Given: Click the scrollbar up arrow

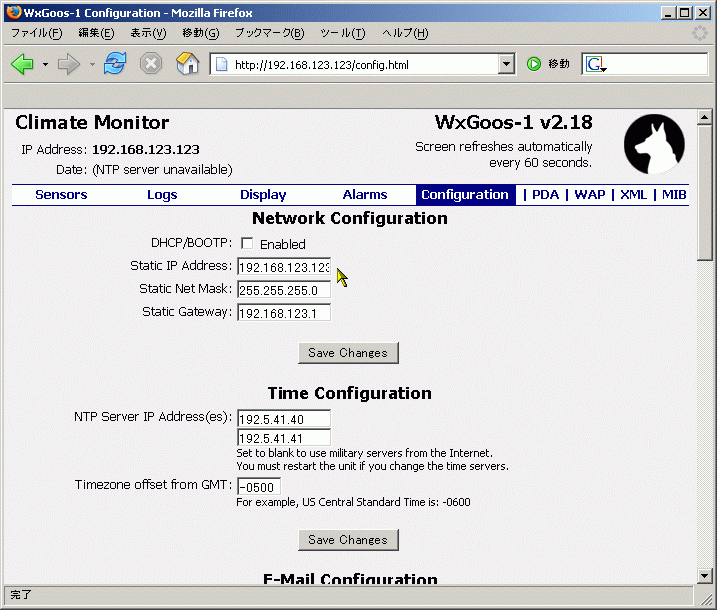Looking at the screenshot, I should (704, 117).
